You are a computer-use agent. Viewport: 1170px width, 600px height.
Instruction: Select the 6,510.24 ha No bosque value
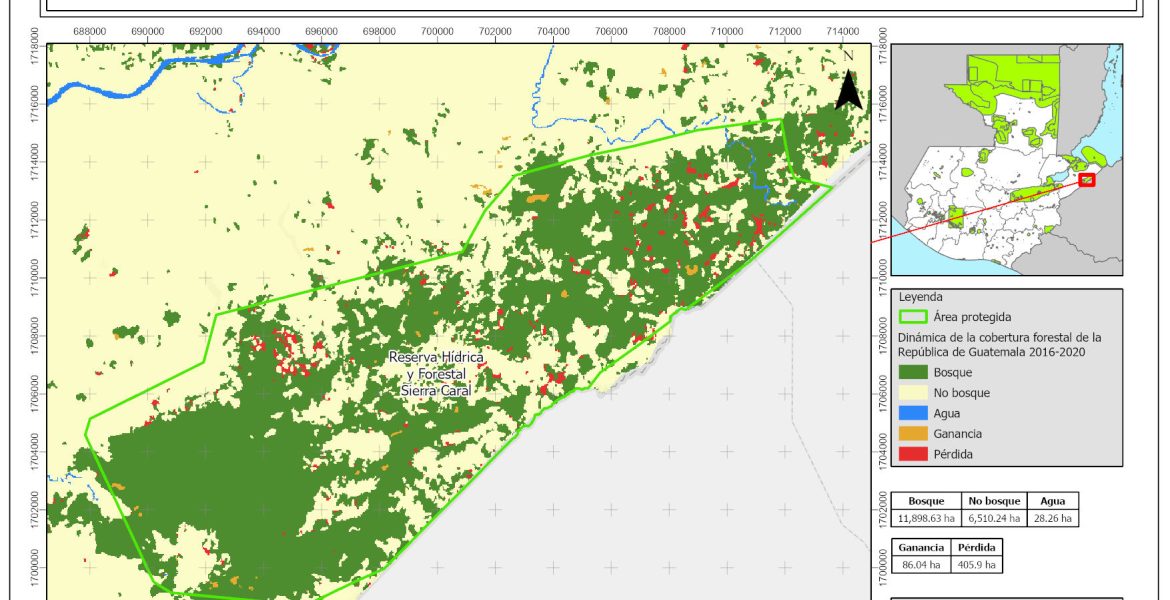coord(994,518)
